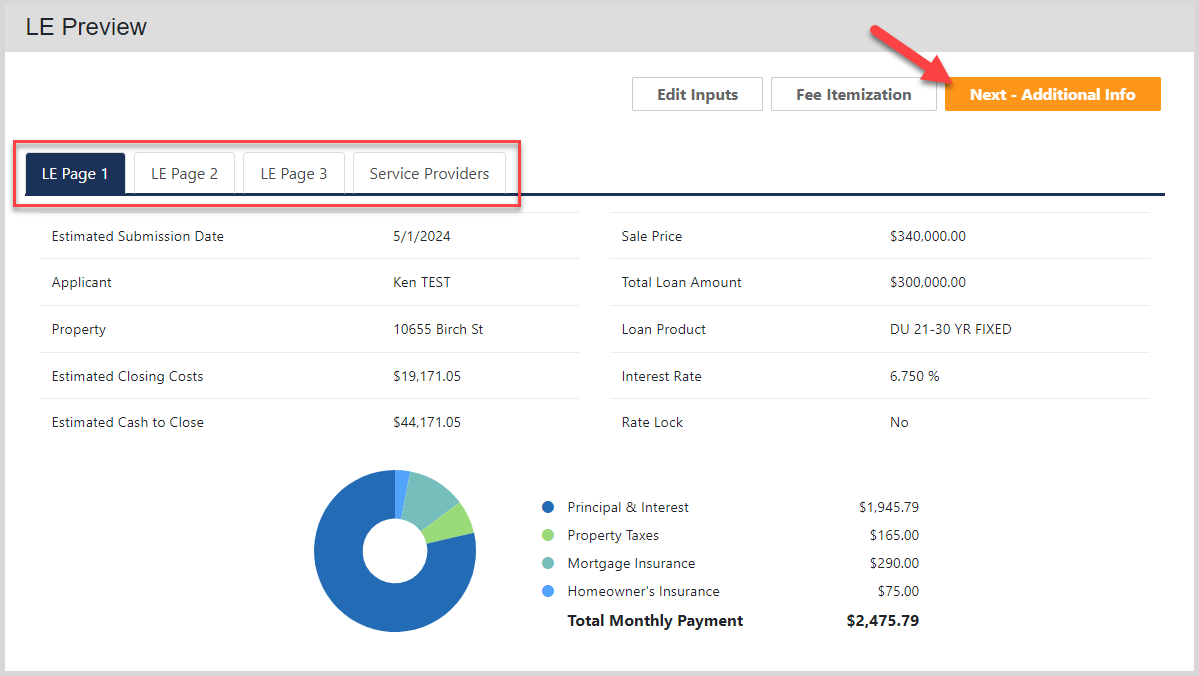This screenshot has height=676, width=1199.
Task: Click the LE Preview heading
Action: [86, 27]
